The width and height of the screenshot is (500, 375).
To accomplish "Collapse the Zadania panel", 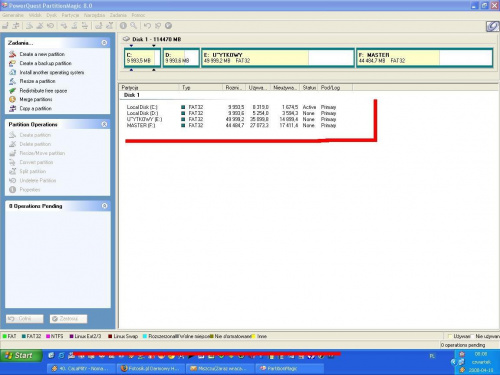I will (x=104, y=43).
